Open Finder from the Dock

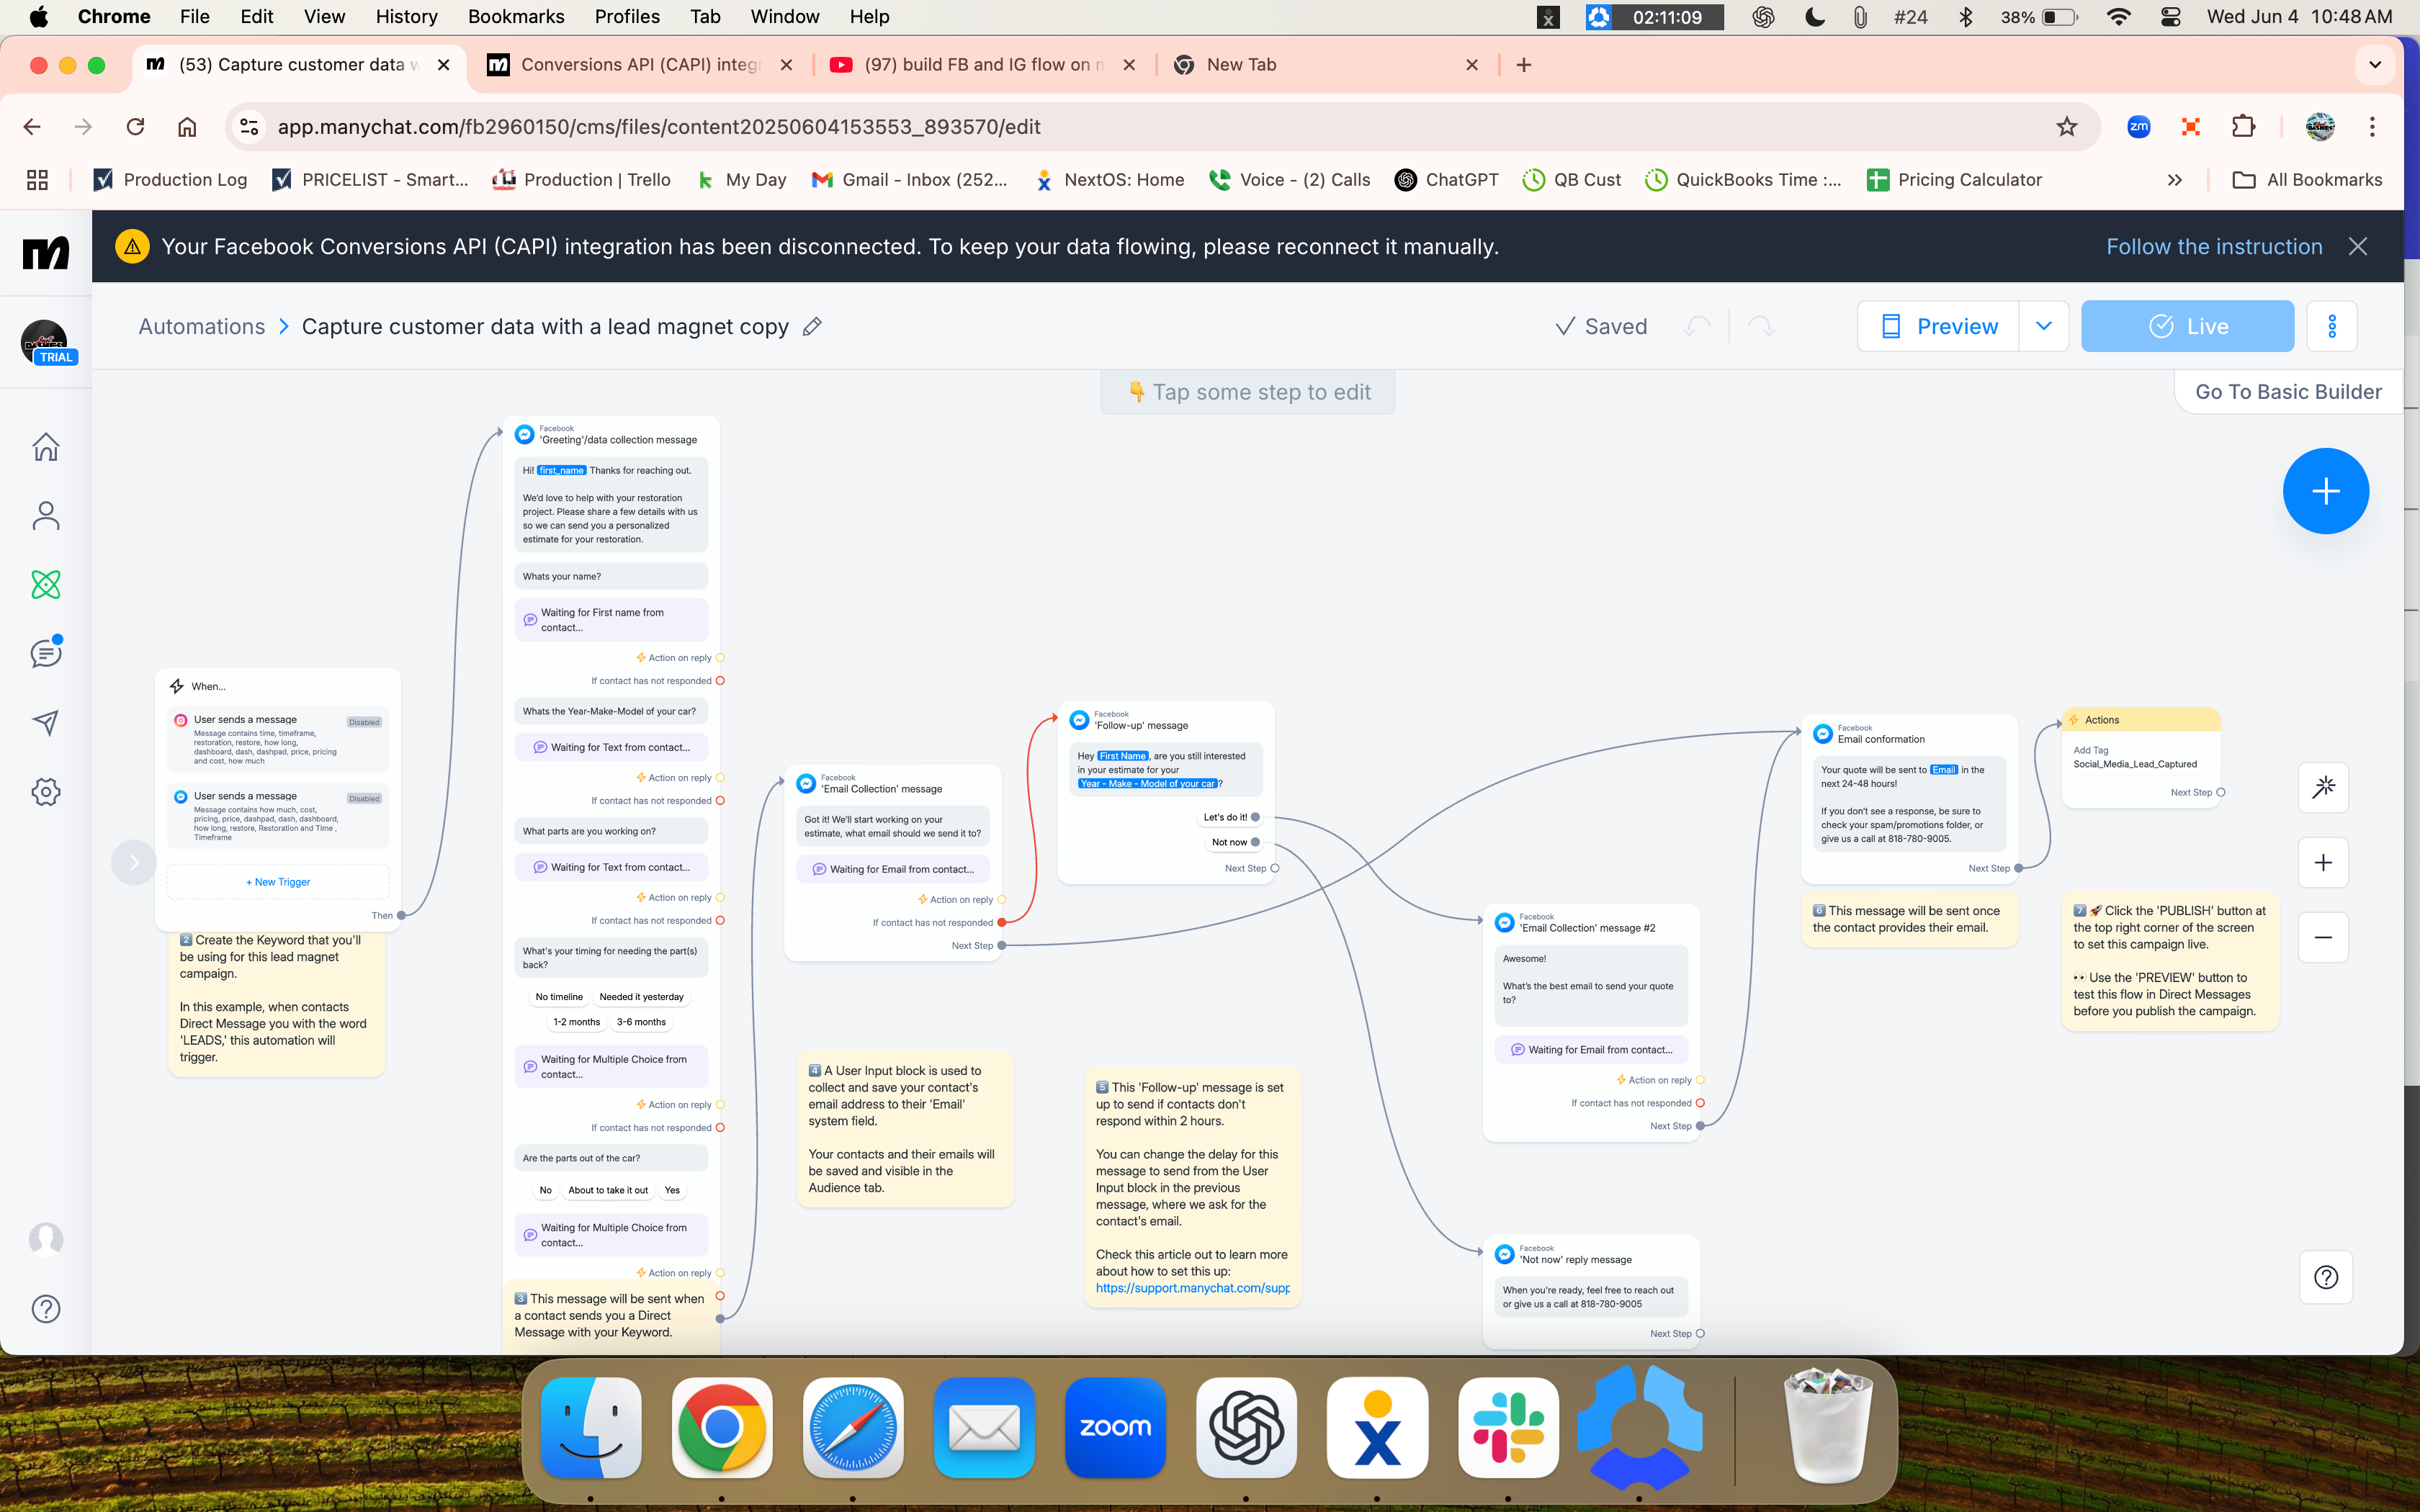click(591, 1428)
